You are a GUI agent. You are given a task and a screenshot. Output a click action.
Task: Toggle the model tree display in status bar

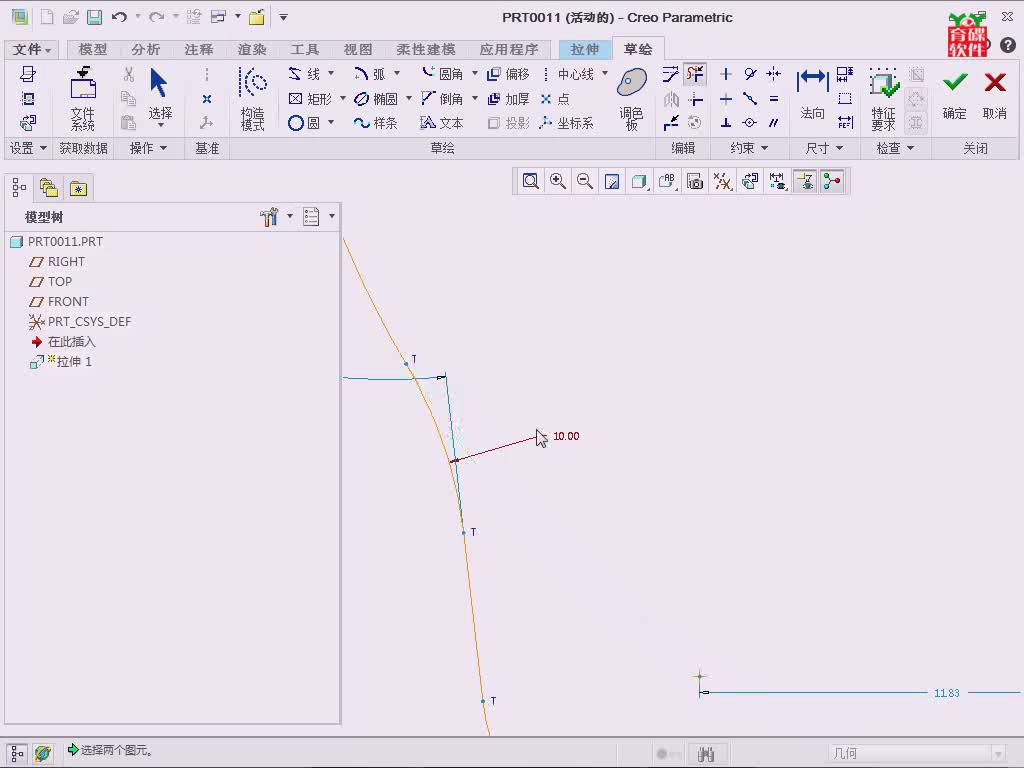point(18,754)
